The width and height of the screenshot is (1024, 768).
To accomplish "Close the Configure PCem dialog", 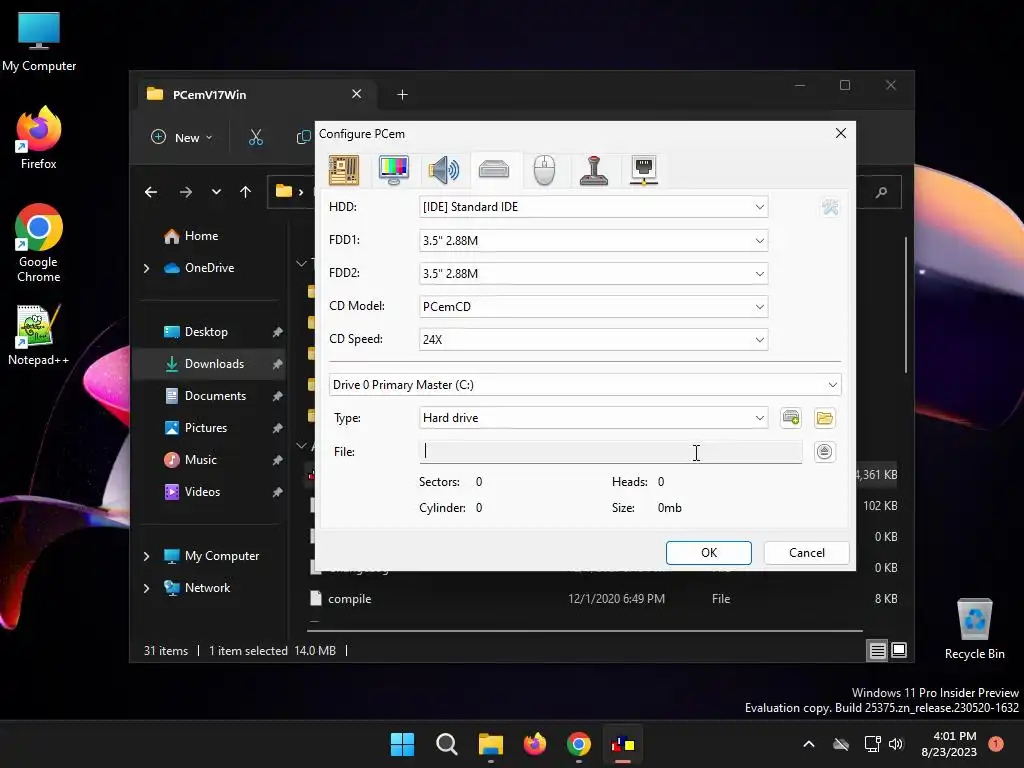I will (x=840, y=133).
